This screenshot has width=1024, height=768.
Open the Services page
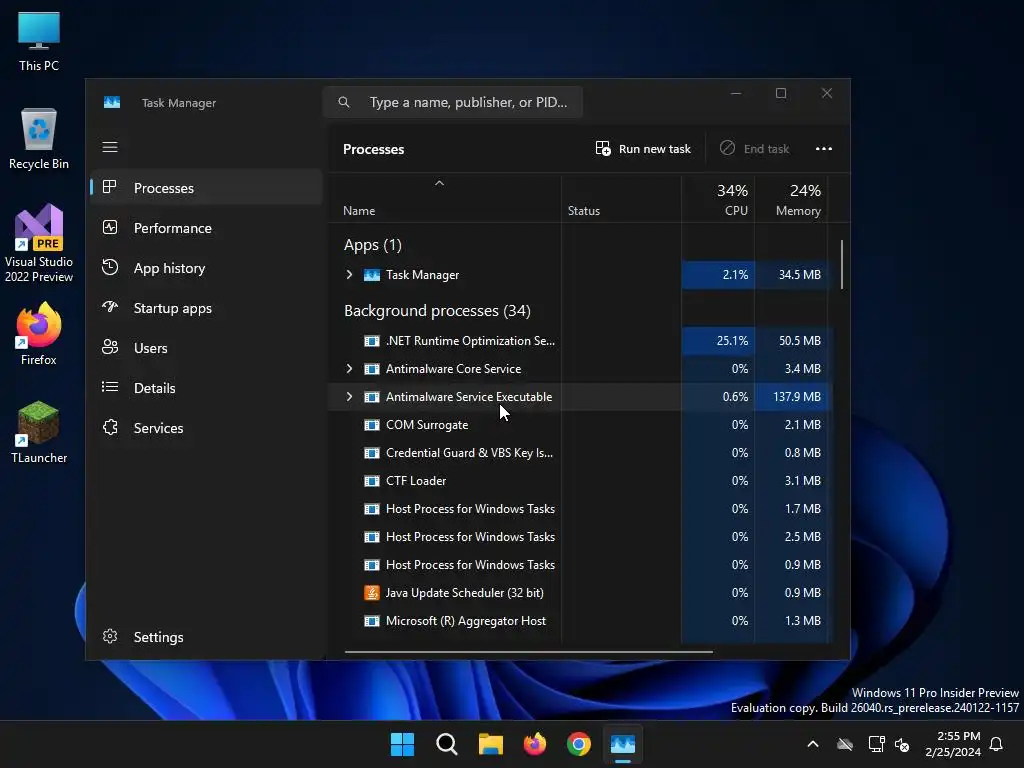[x=206, y=428]
